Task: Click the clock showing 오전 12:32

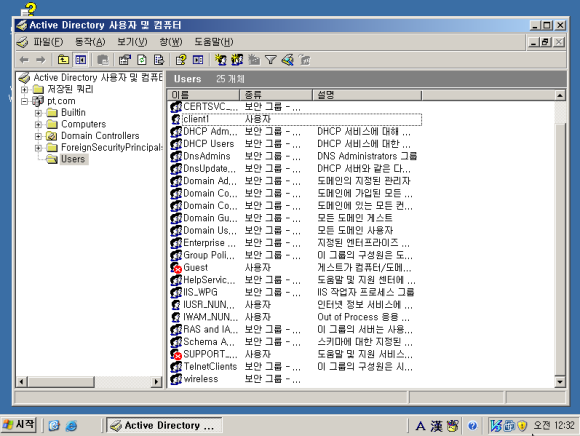Action: click(553, 426)
